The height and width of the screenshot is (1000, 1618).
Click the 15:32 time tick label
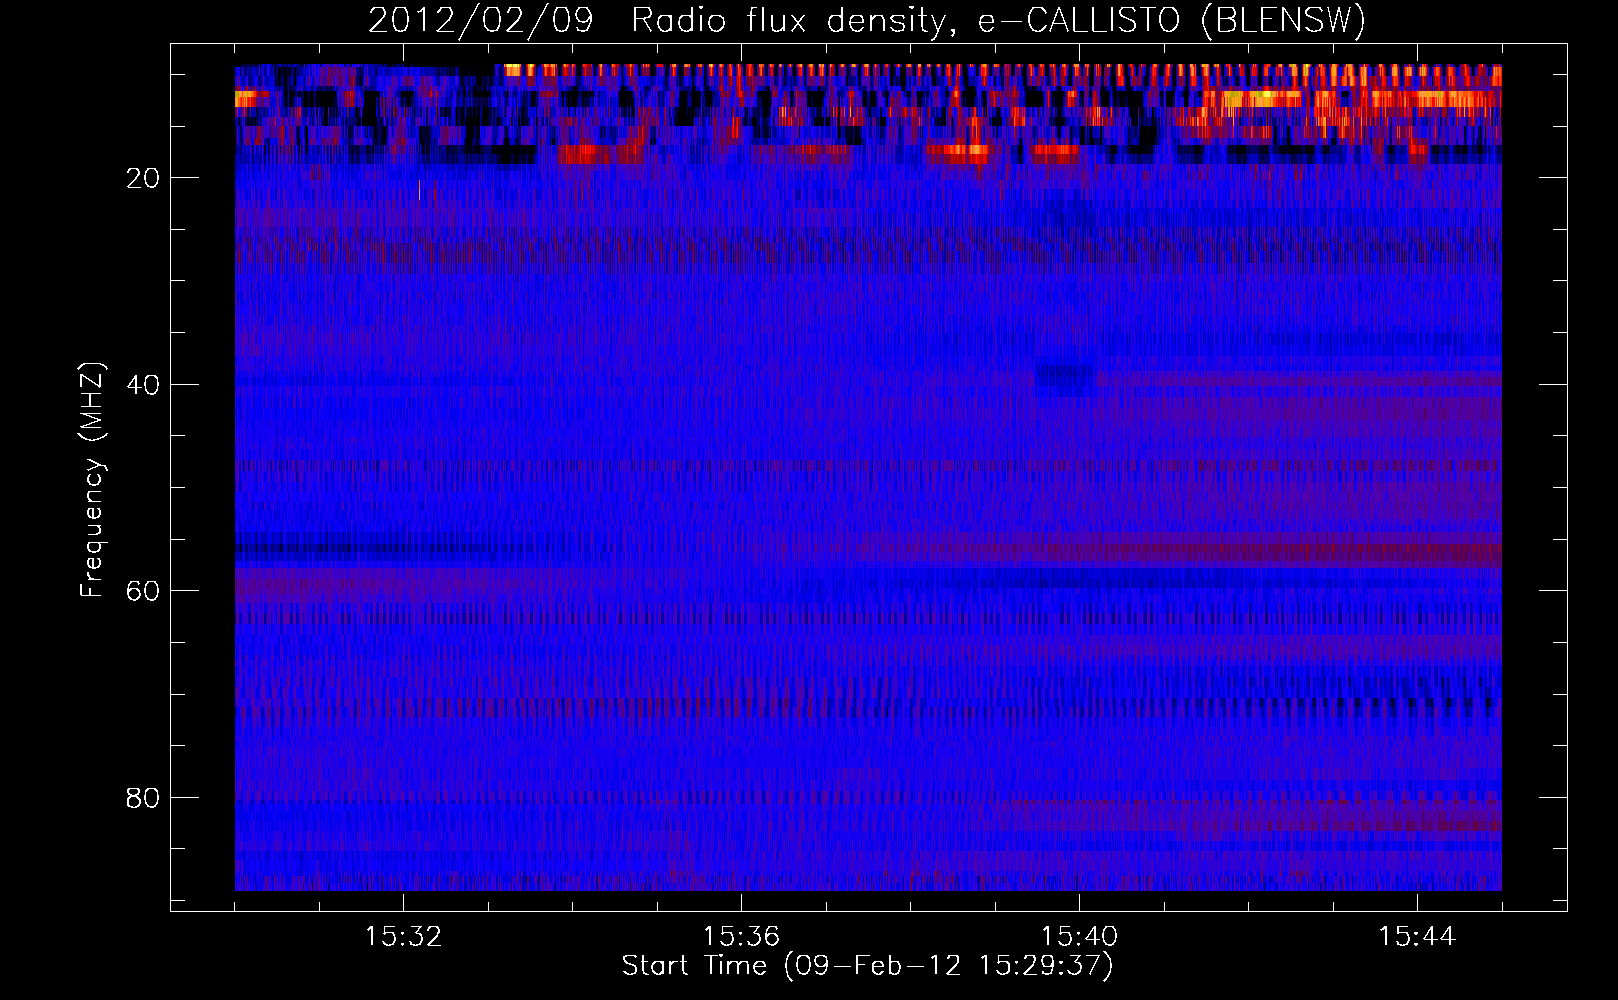coord(403,937)
